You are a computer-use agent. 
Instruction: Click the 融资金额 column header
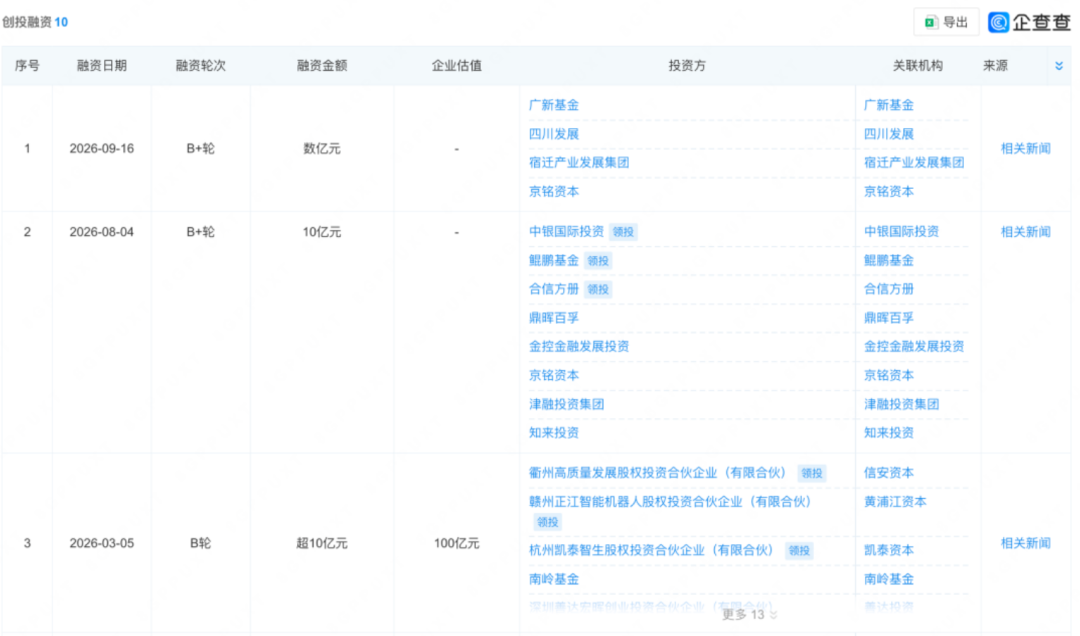[x=322, y=65]
